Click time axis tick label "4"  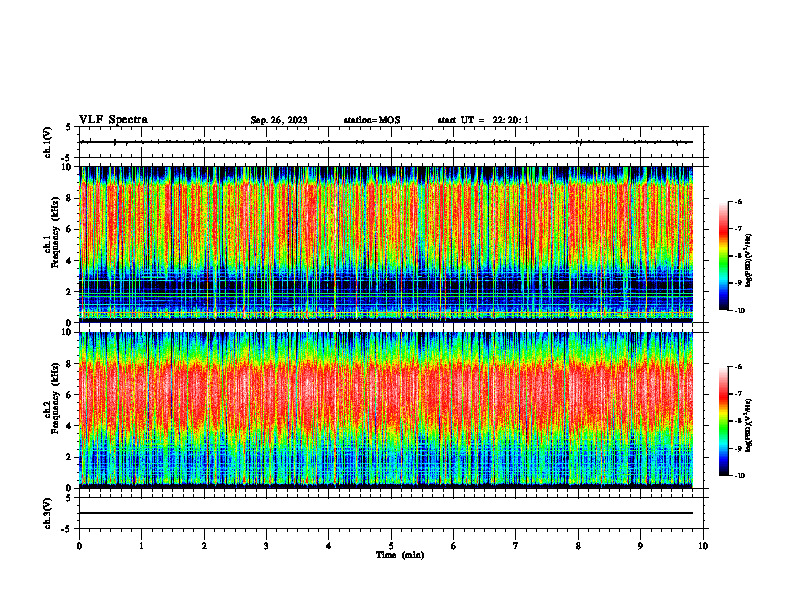[x=329, y=546]
